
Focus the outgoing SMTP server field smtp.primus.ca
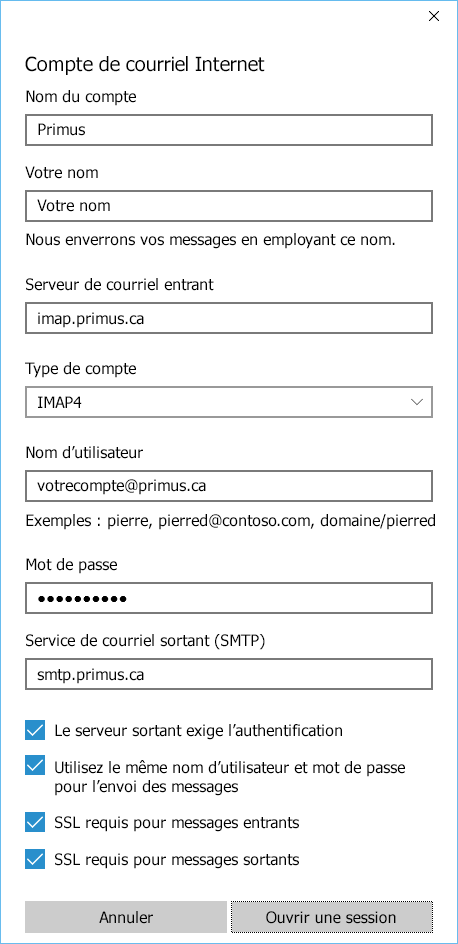229,674
